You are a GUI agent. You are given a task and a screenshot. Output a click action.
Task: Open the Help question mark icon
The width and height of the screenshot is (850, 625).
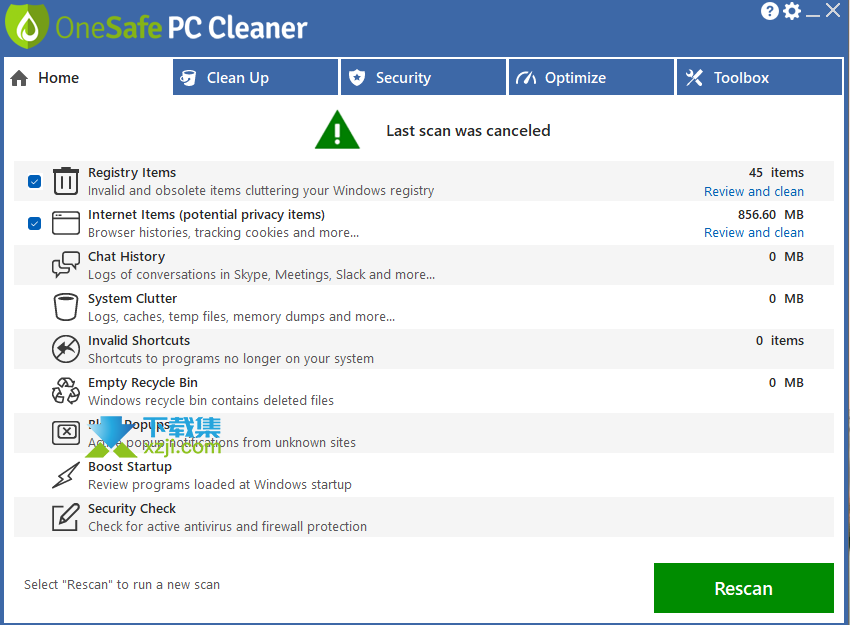coord(769,11)
